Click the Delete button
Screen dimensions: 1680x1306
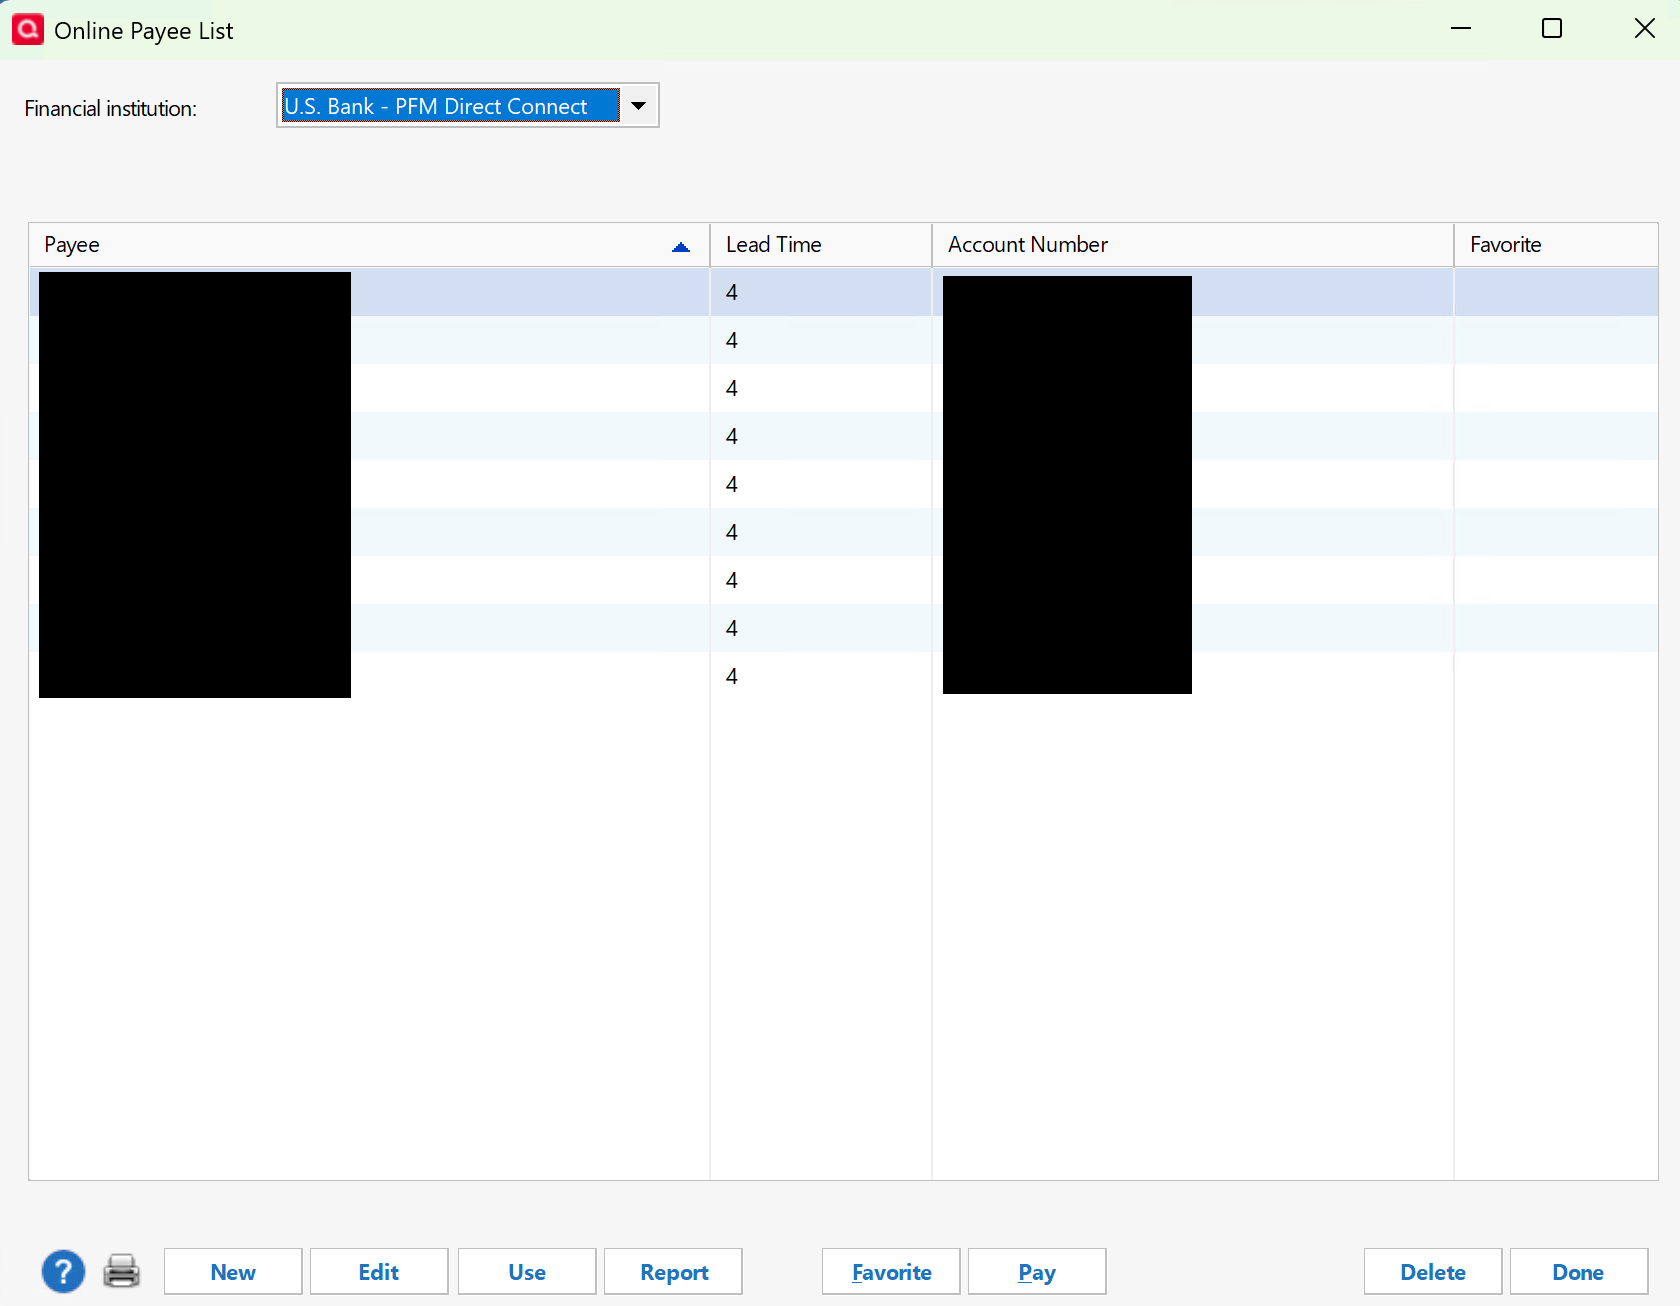pos(1433,1272)
